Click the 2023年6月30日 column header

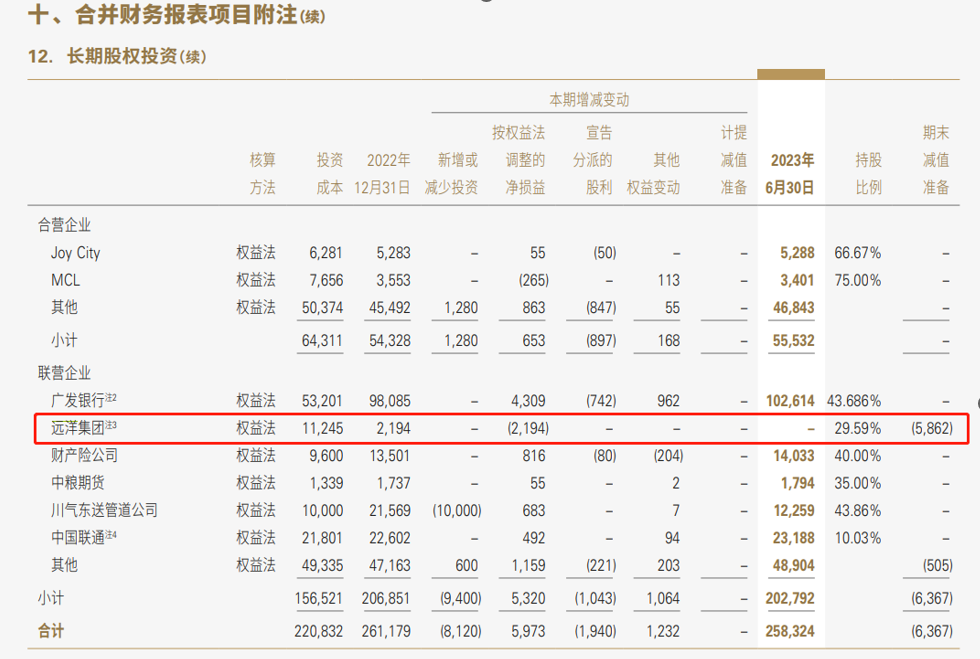click(790, 174)
